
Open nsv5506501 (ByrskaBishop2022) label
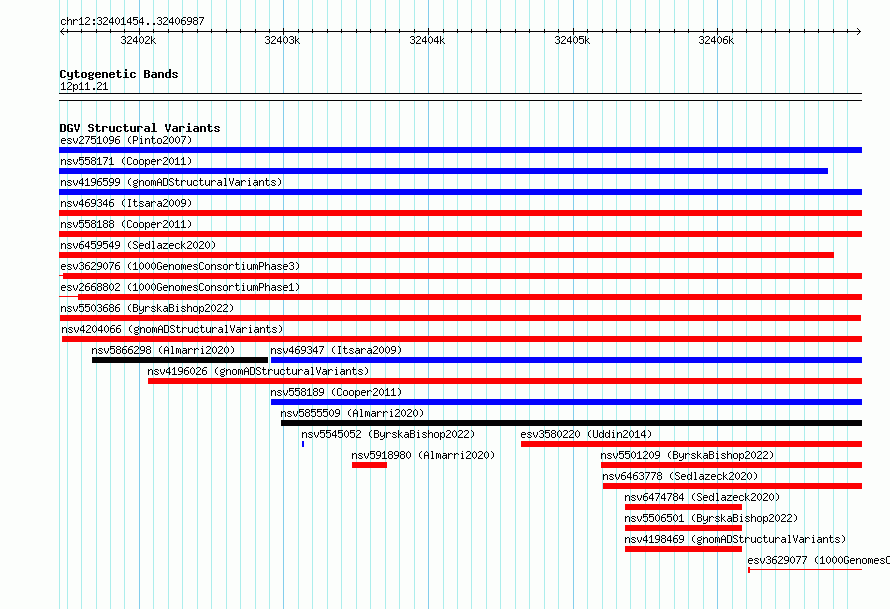click(711, 518)
